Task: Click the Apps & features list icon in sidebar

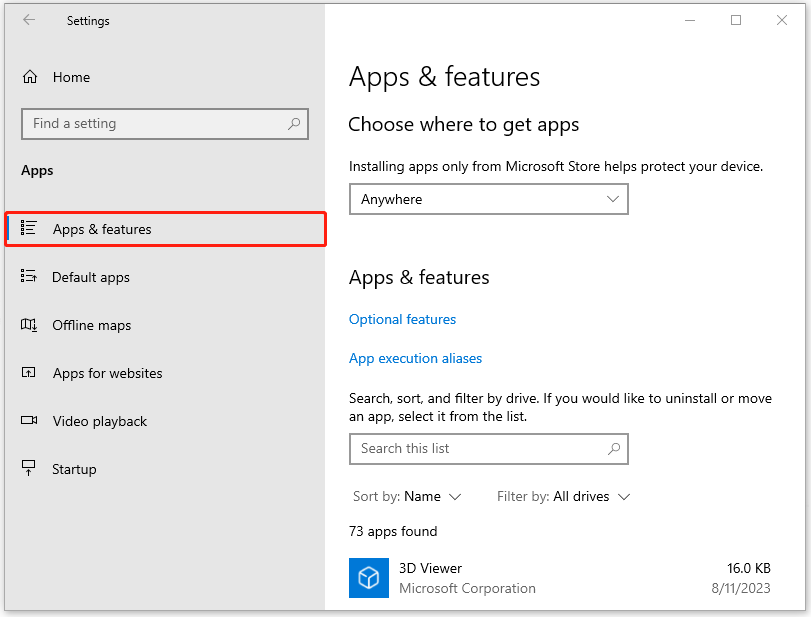Action: [x=28, y=228]
